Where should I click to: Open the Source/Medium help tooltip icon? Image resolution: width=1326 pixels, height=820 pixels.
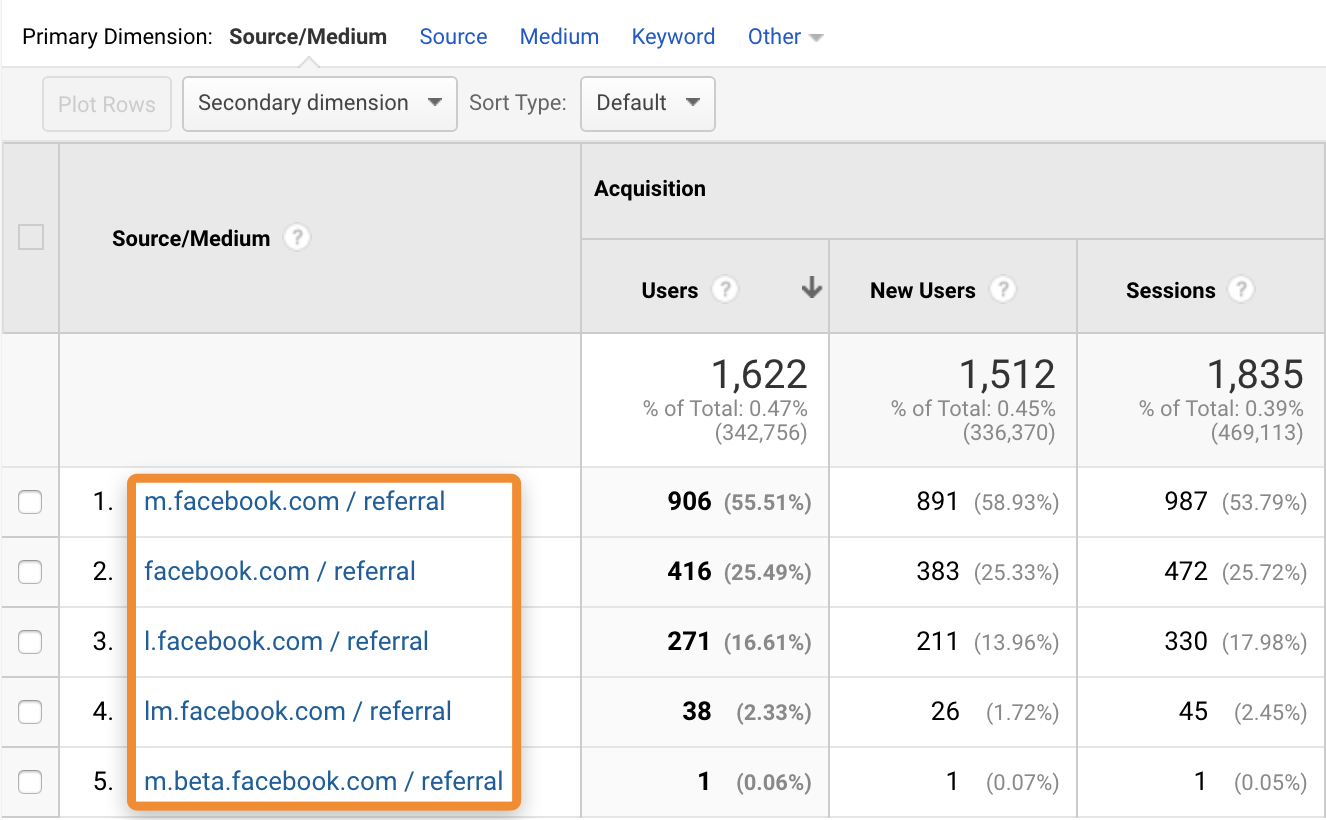(297, 237)
